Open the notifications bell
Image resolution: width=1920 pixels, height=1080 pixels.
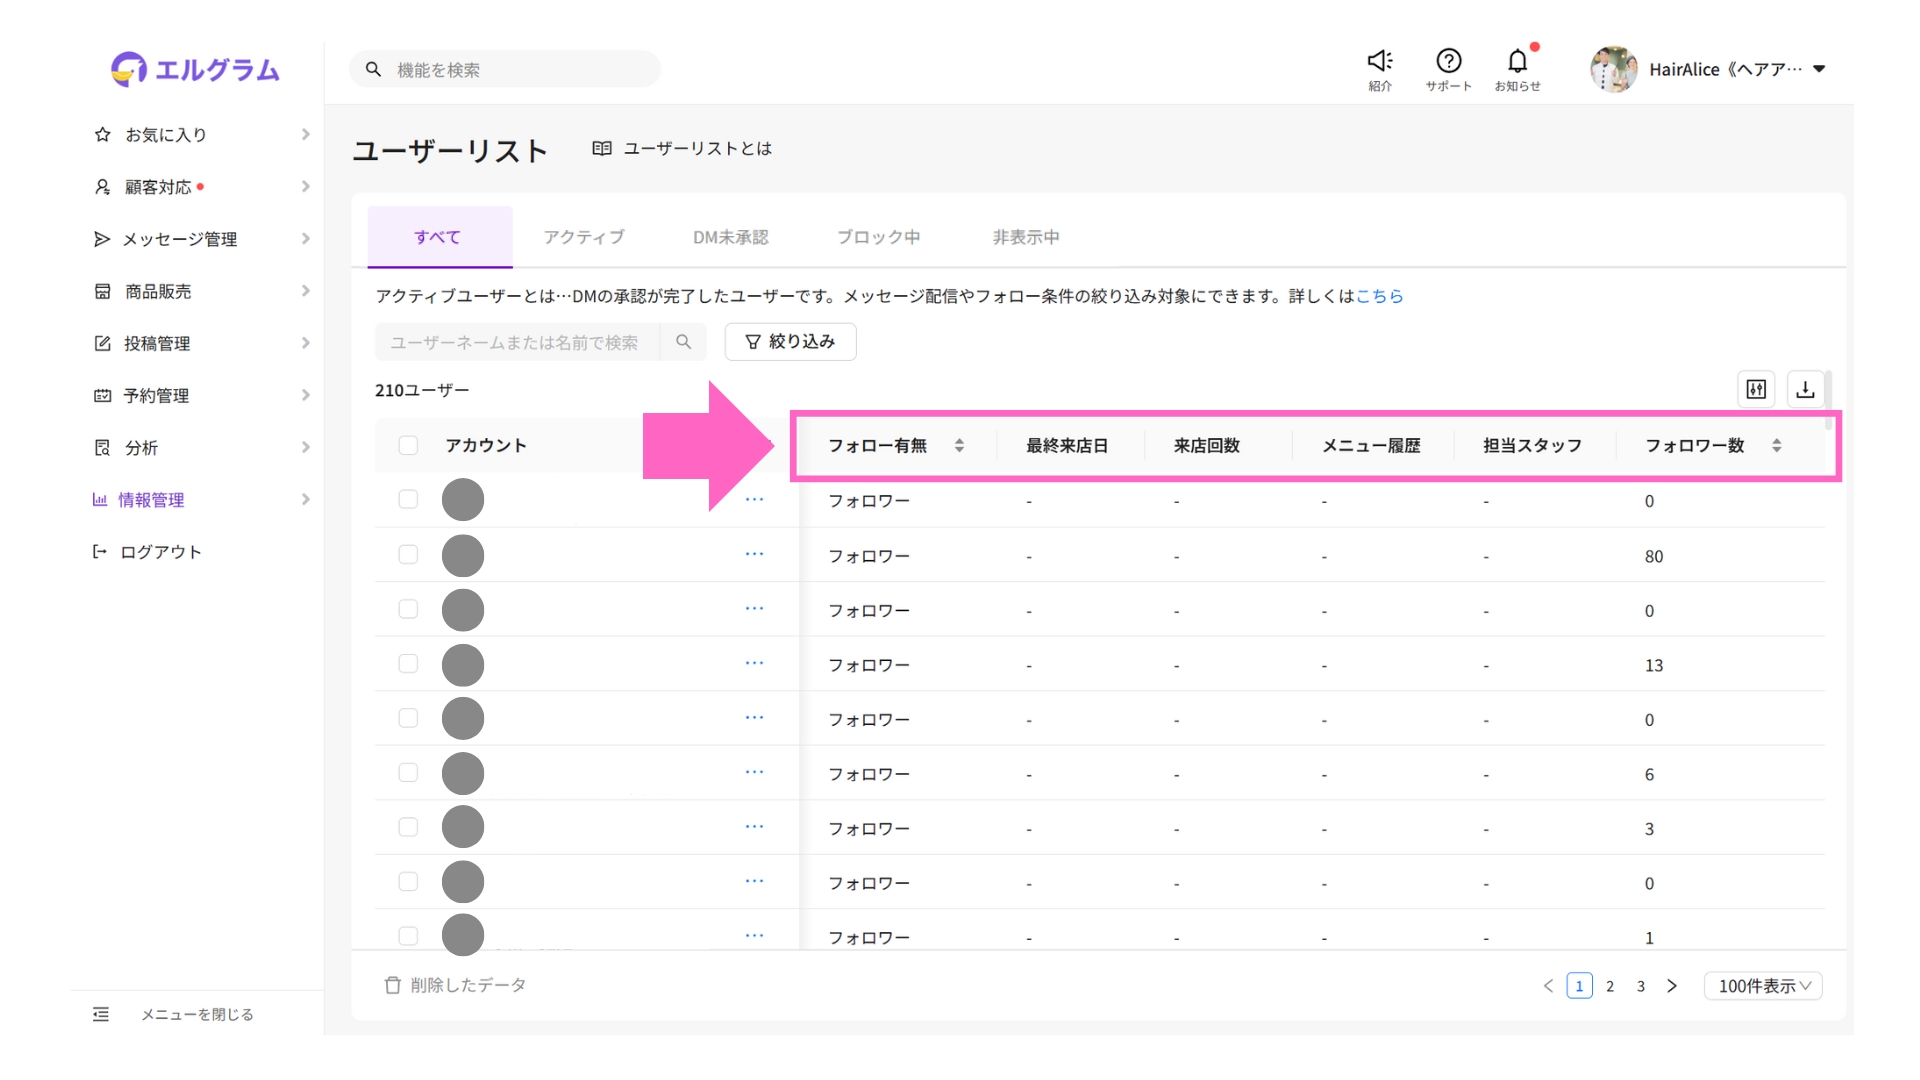tap(1517, 62)
